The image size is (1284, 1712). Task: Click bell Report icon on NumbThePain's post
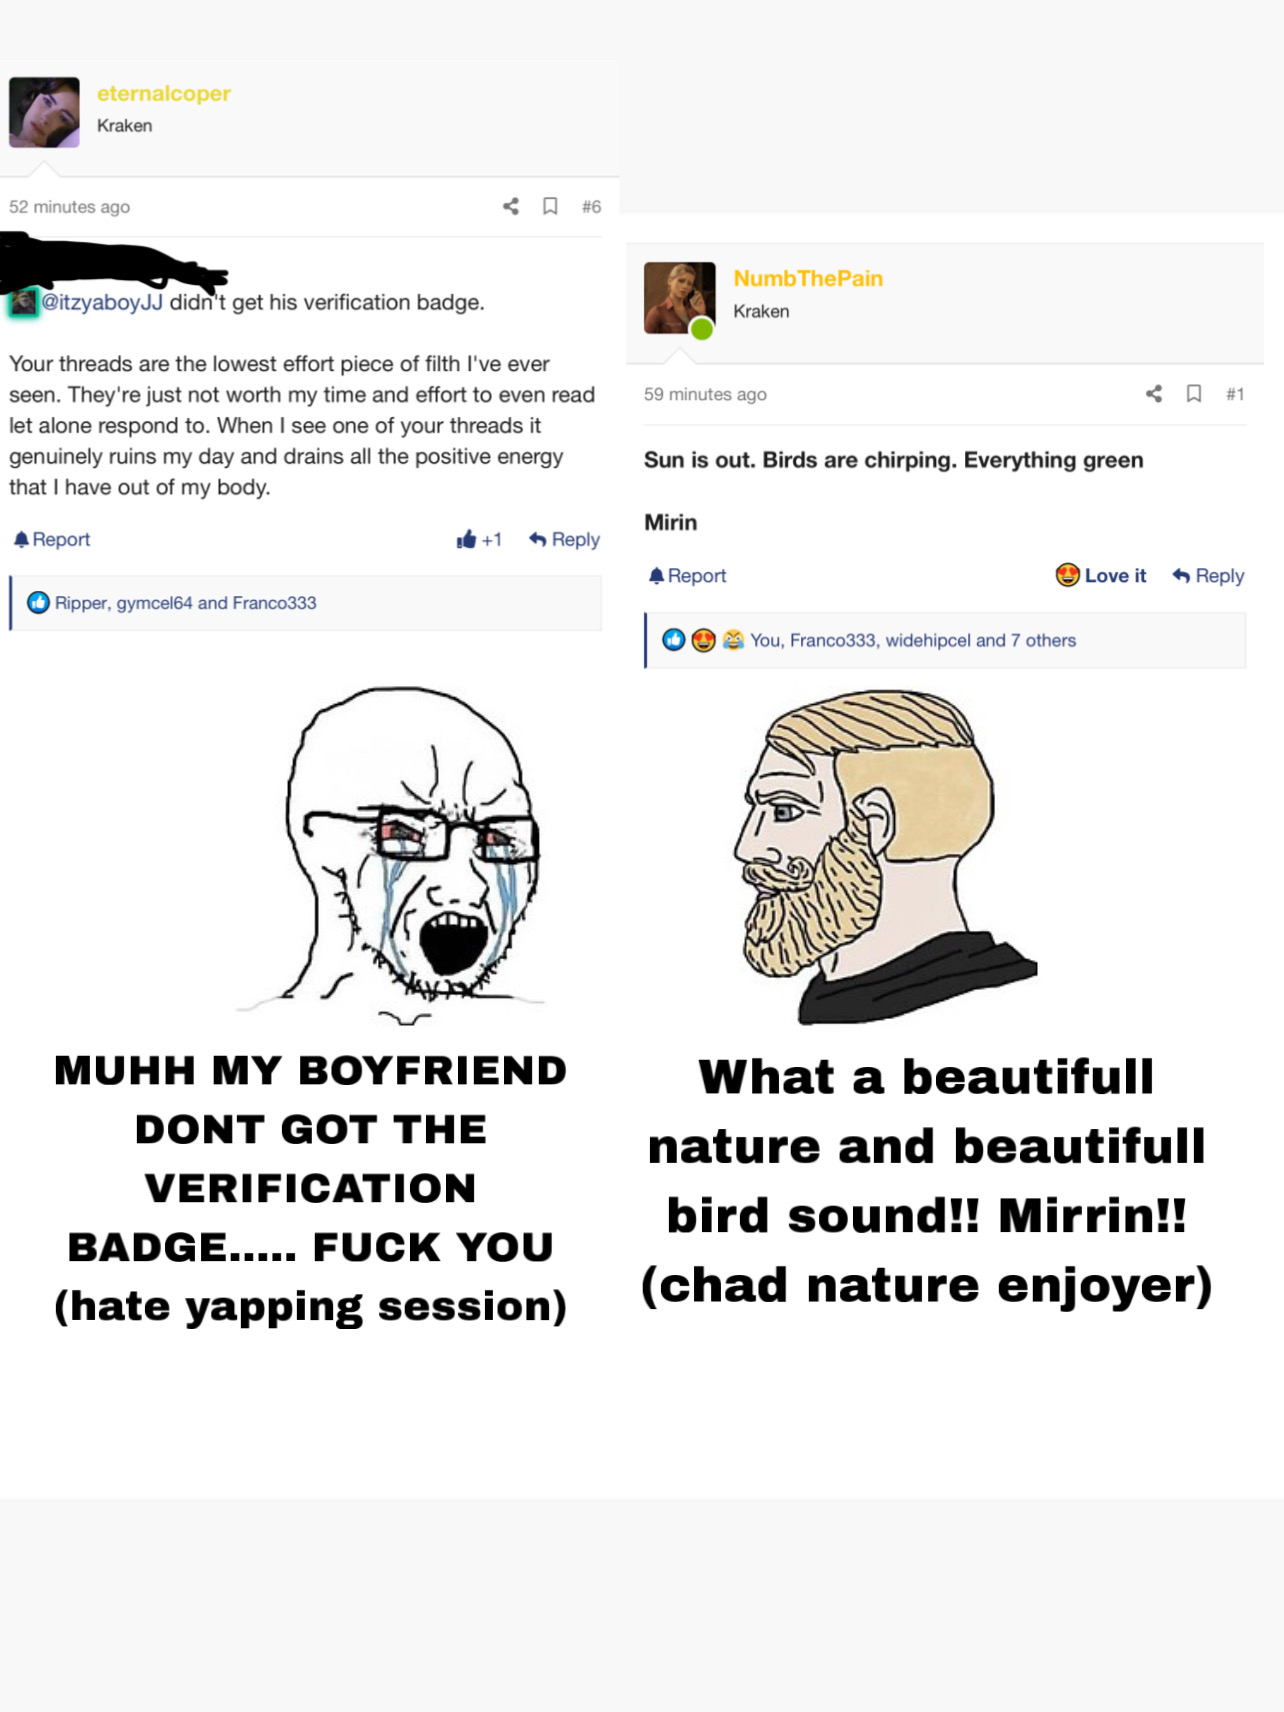(x=656, y=575)
